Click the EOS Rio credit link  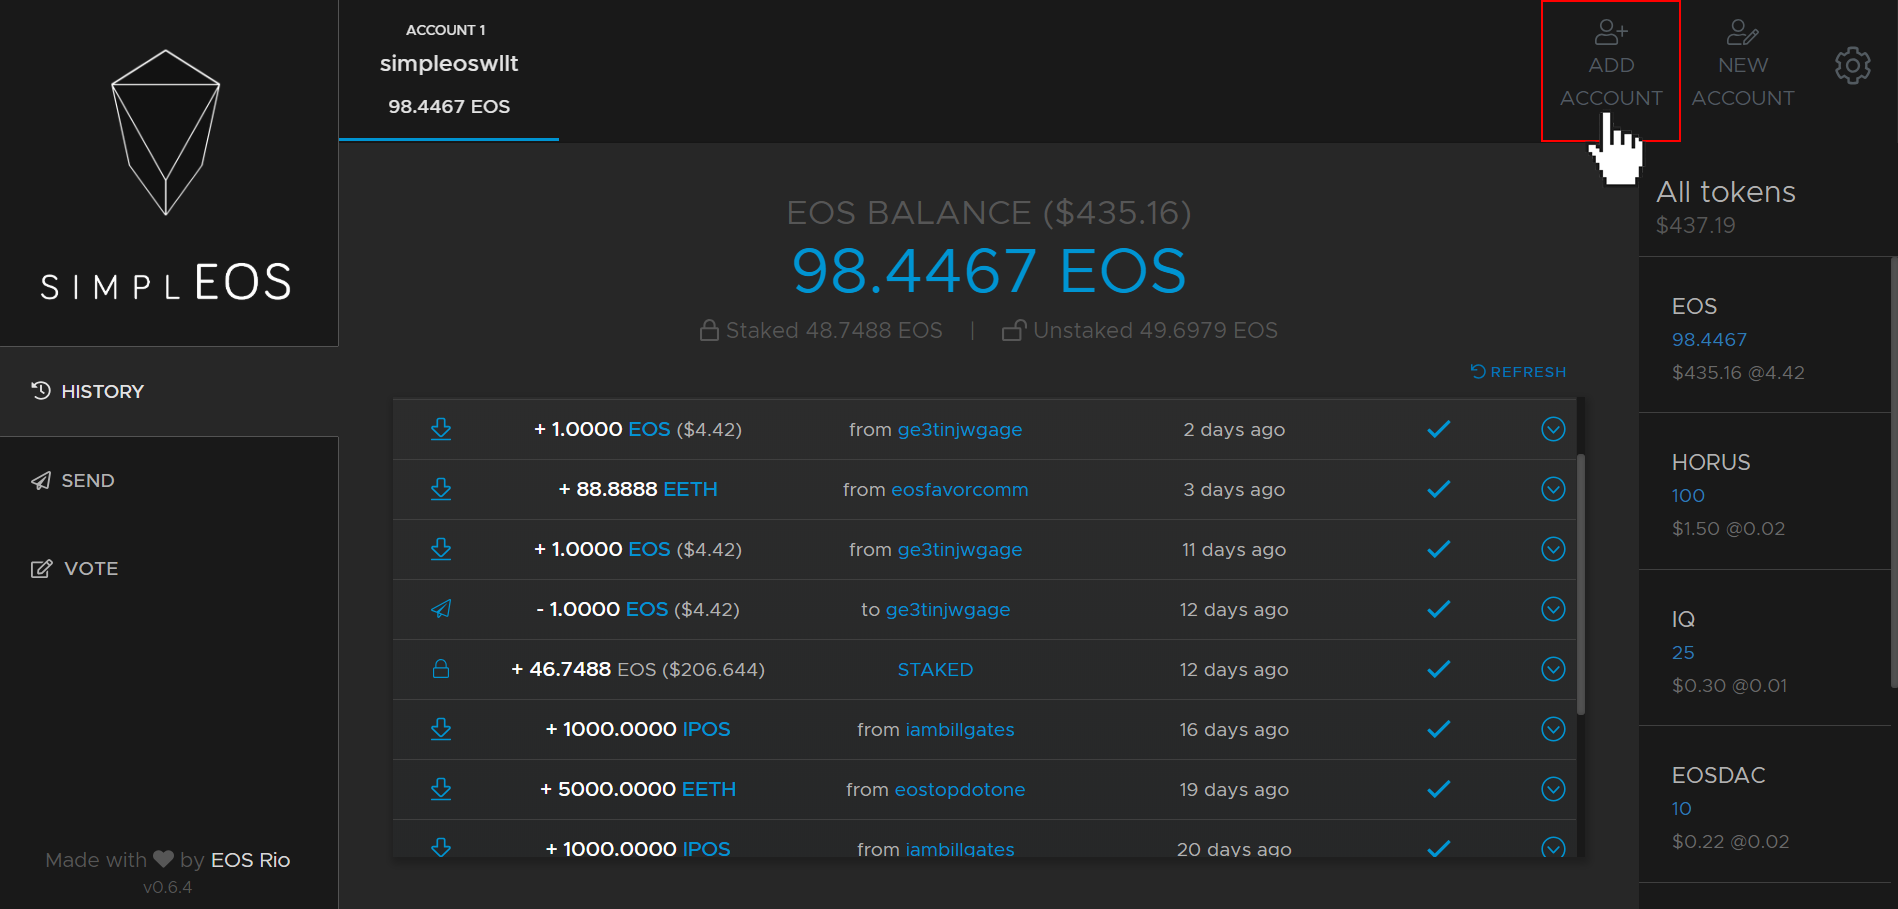click(x=251, y=860)
